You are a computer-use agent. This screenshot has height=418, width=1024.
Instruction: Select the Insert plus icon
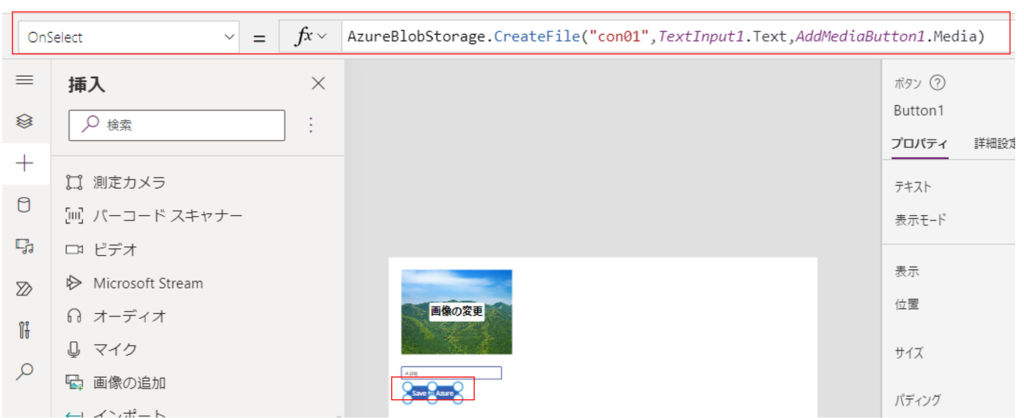25,163
